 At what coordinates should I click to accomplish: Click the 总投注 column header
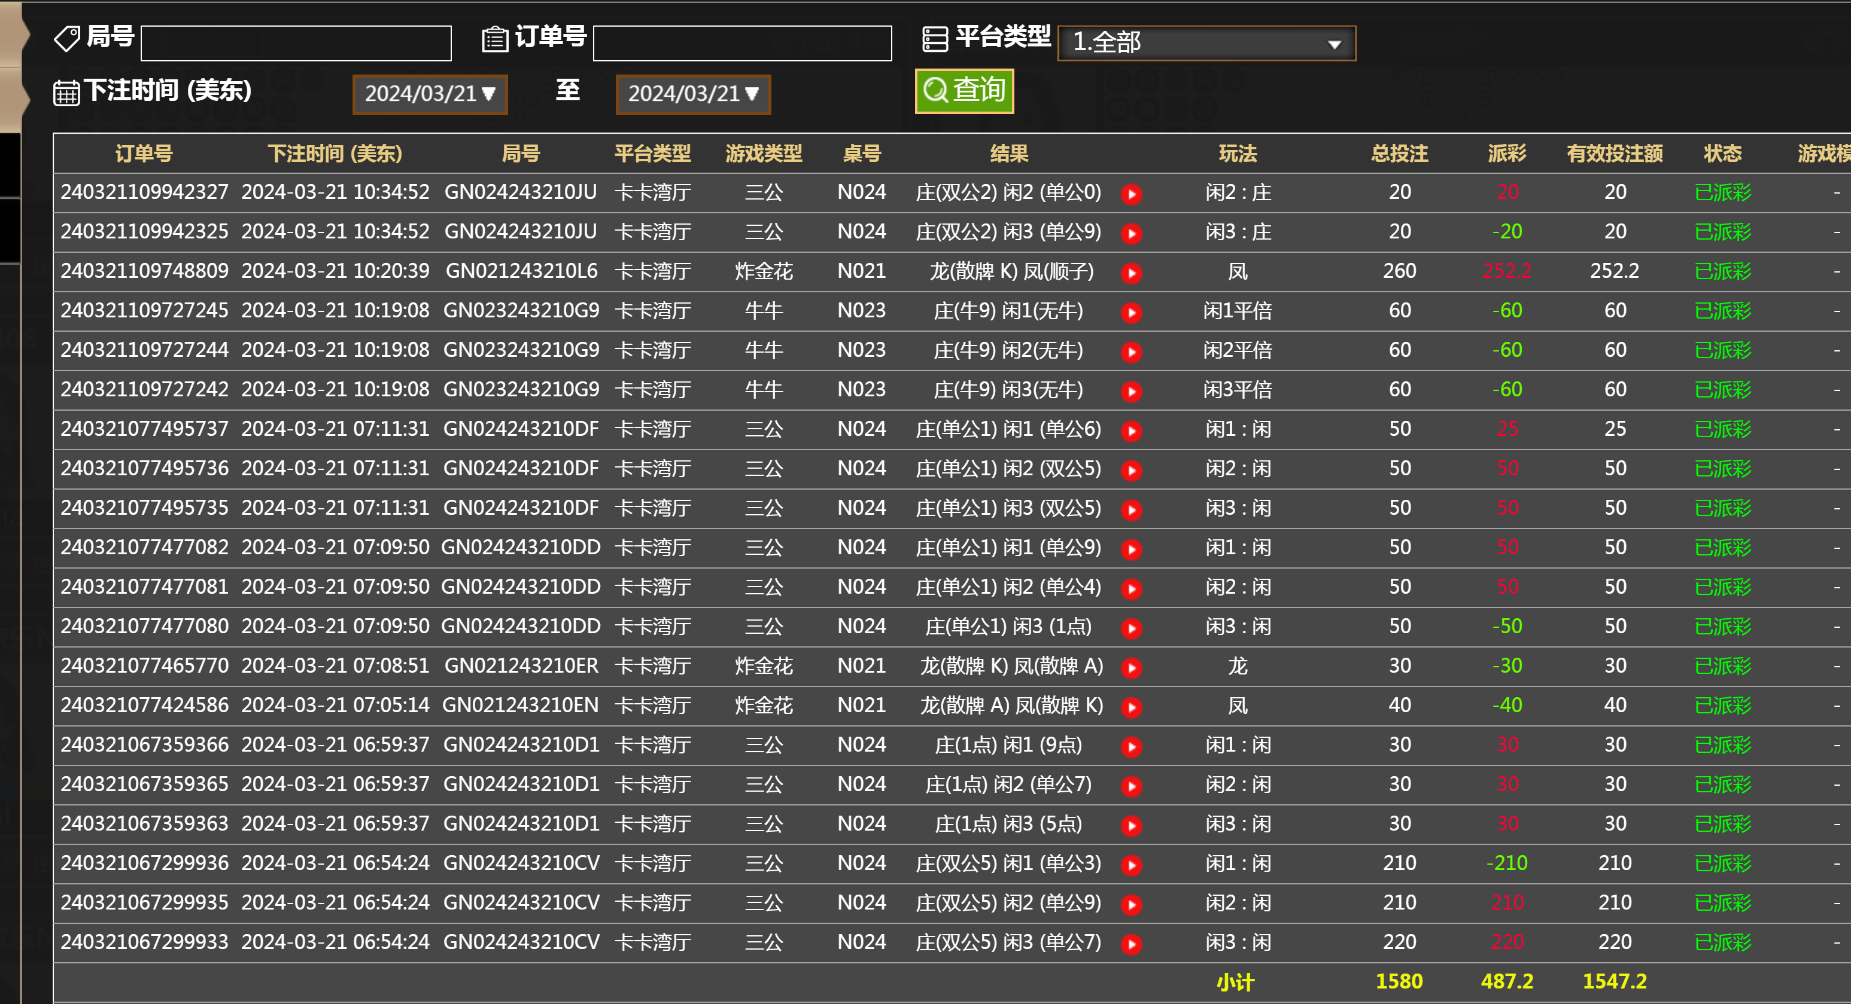click(x=1399, y=154)
